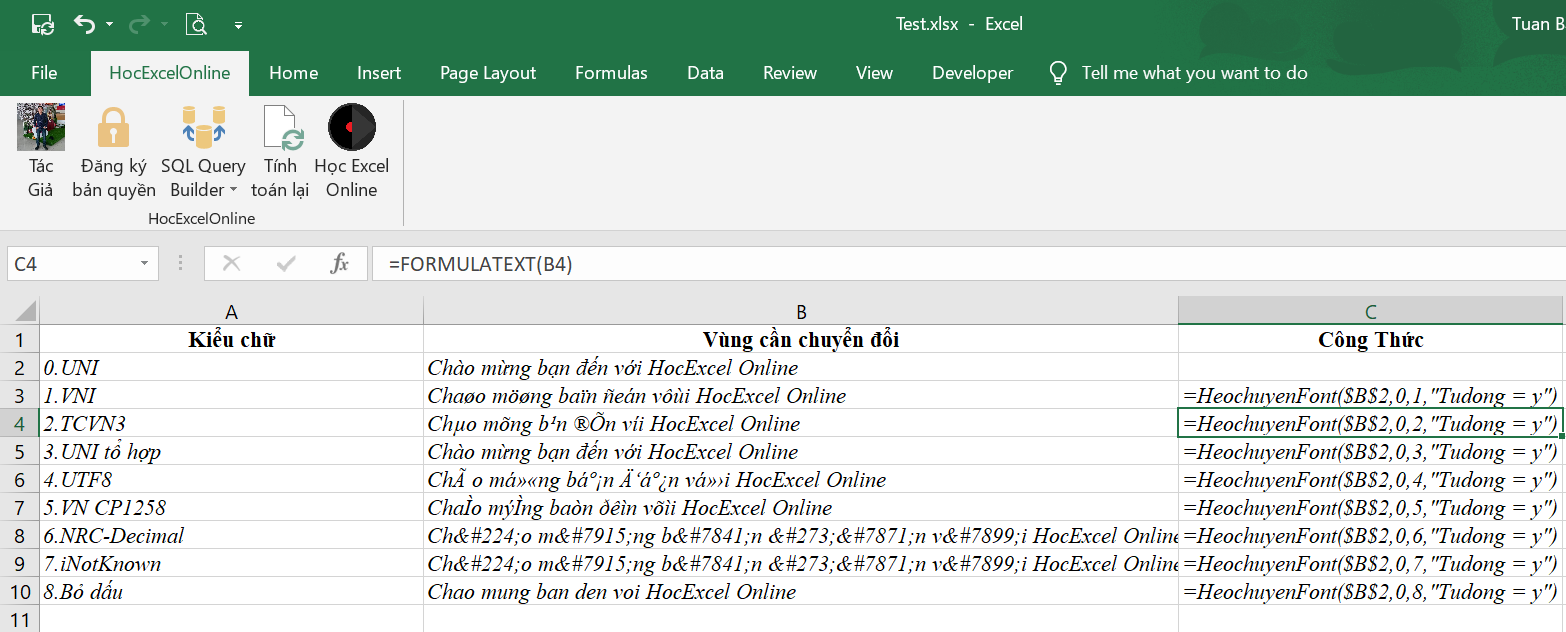Open the Customize Quick Access Toolbar menu
Image resolution: width=1566 pixels, height=632 pixels.
tap(237, 23)
